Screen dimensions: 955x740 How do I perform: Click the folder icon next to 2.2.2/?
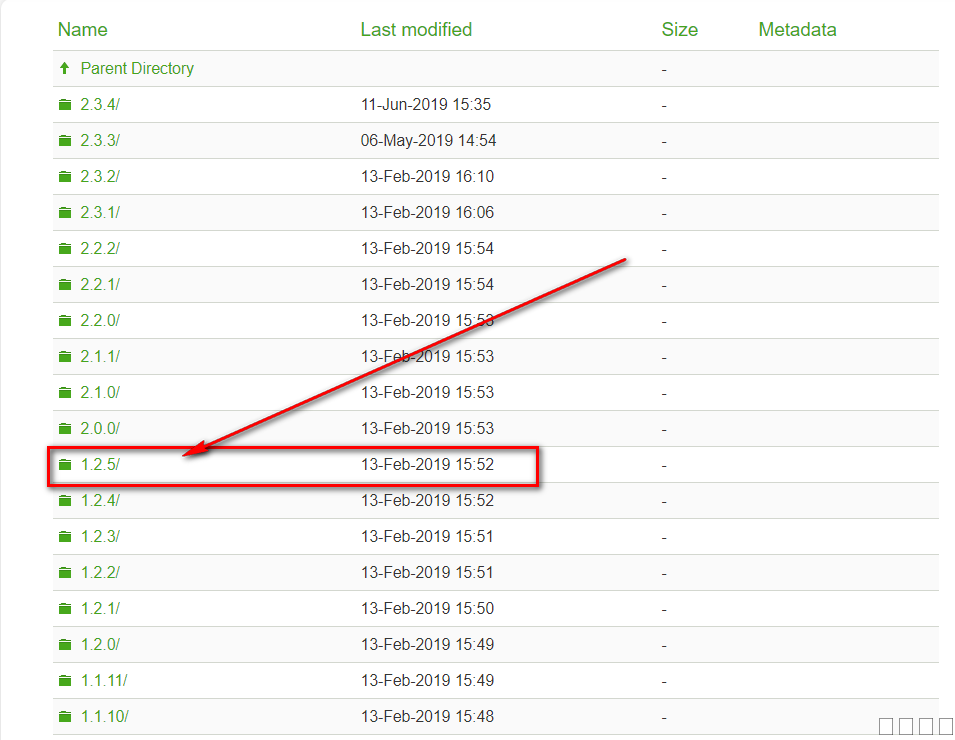(x=65, y=249)
